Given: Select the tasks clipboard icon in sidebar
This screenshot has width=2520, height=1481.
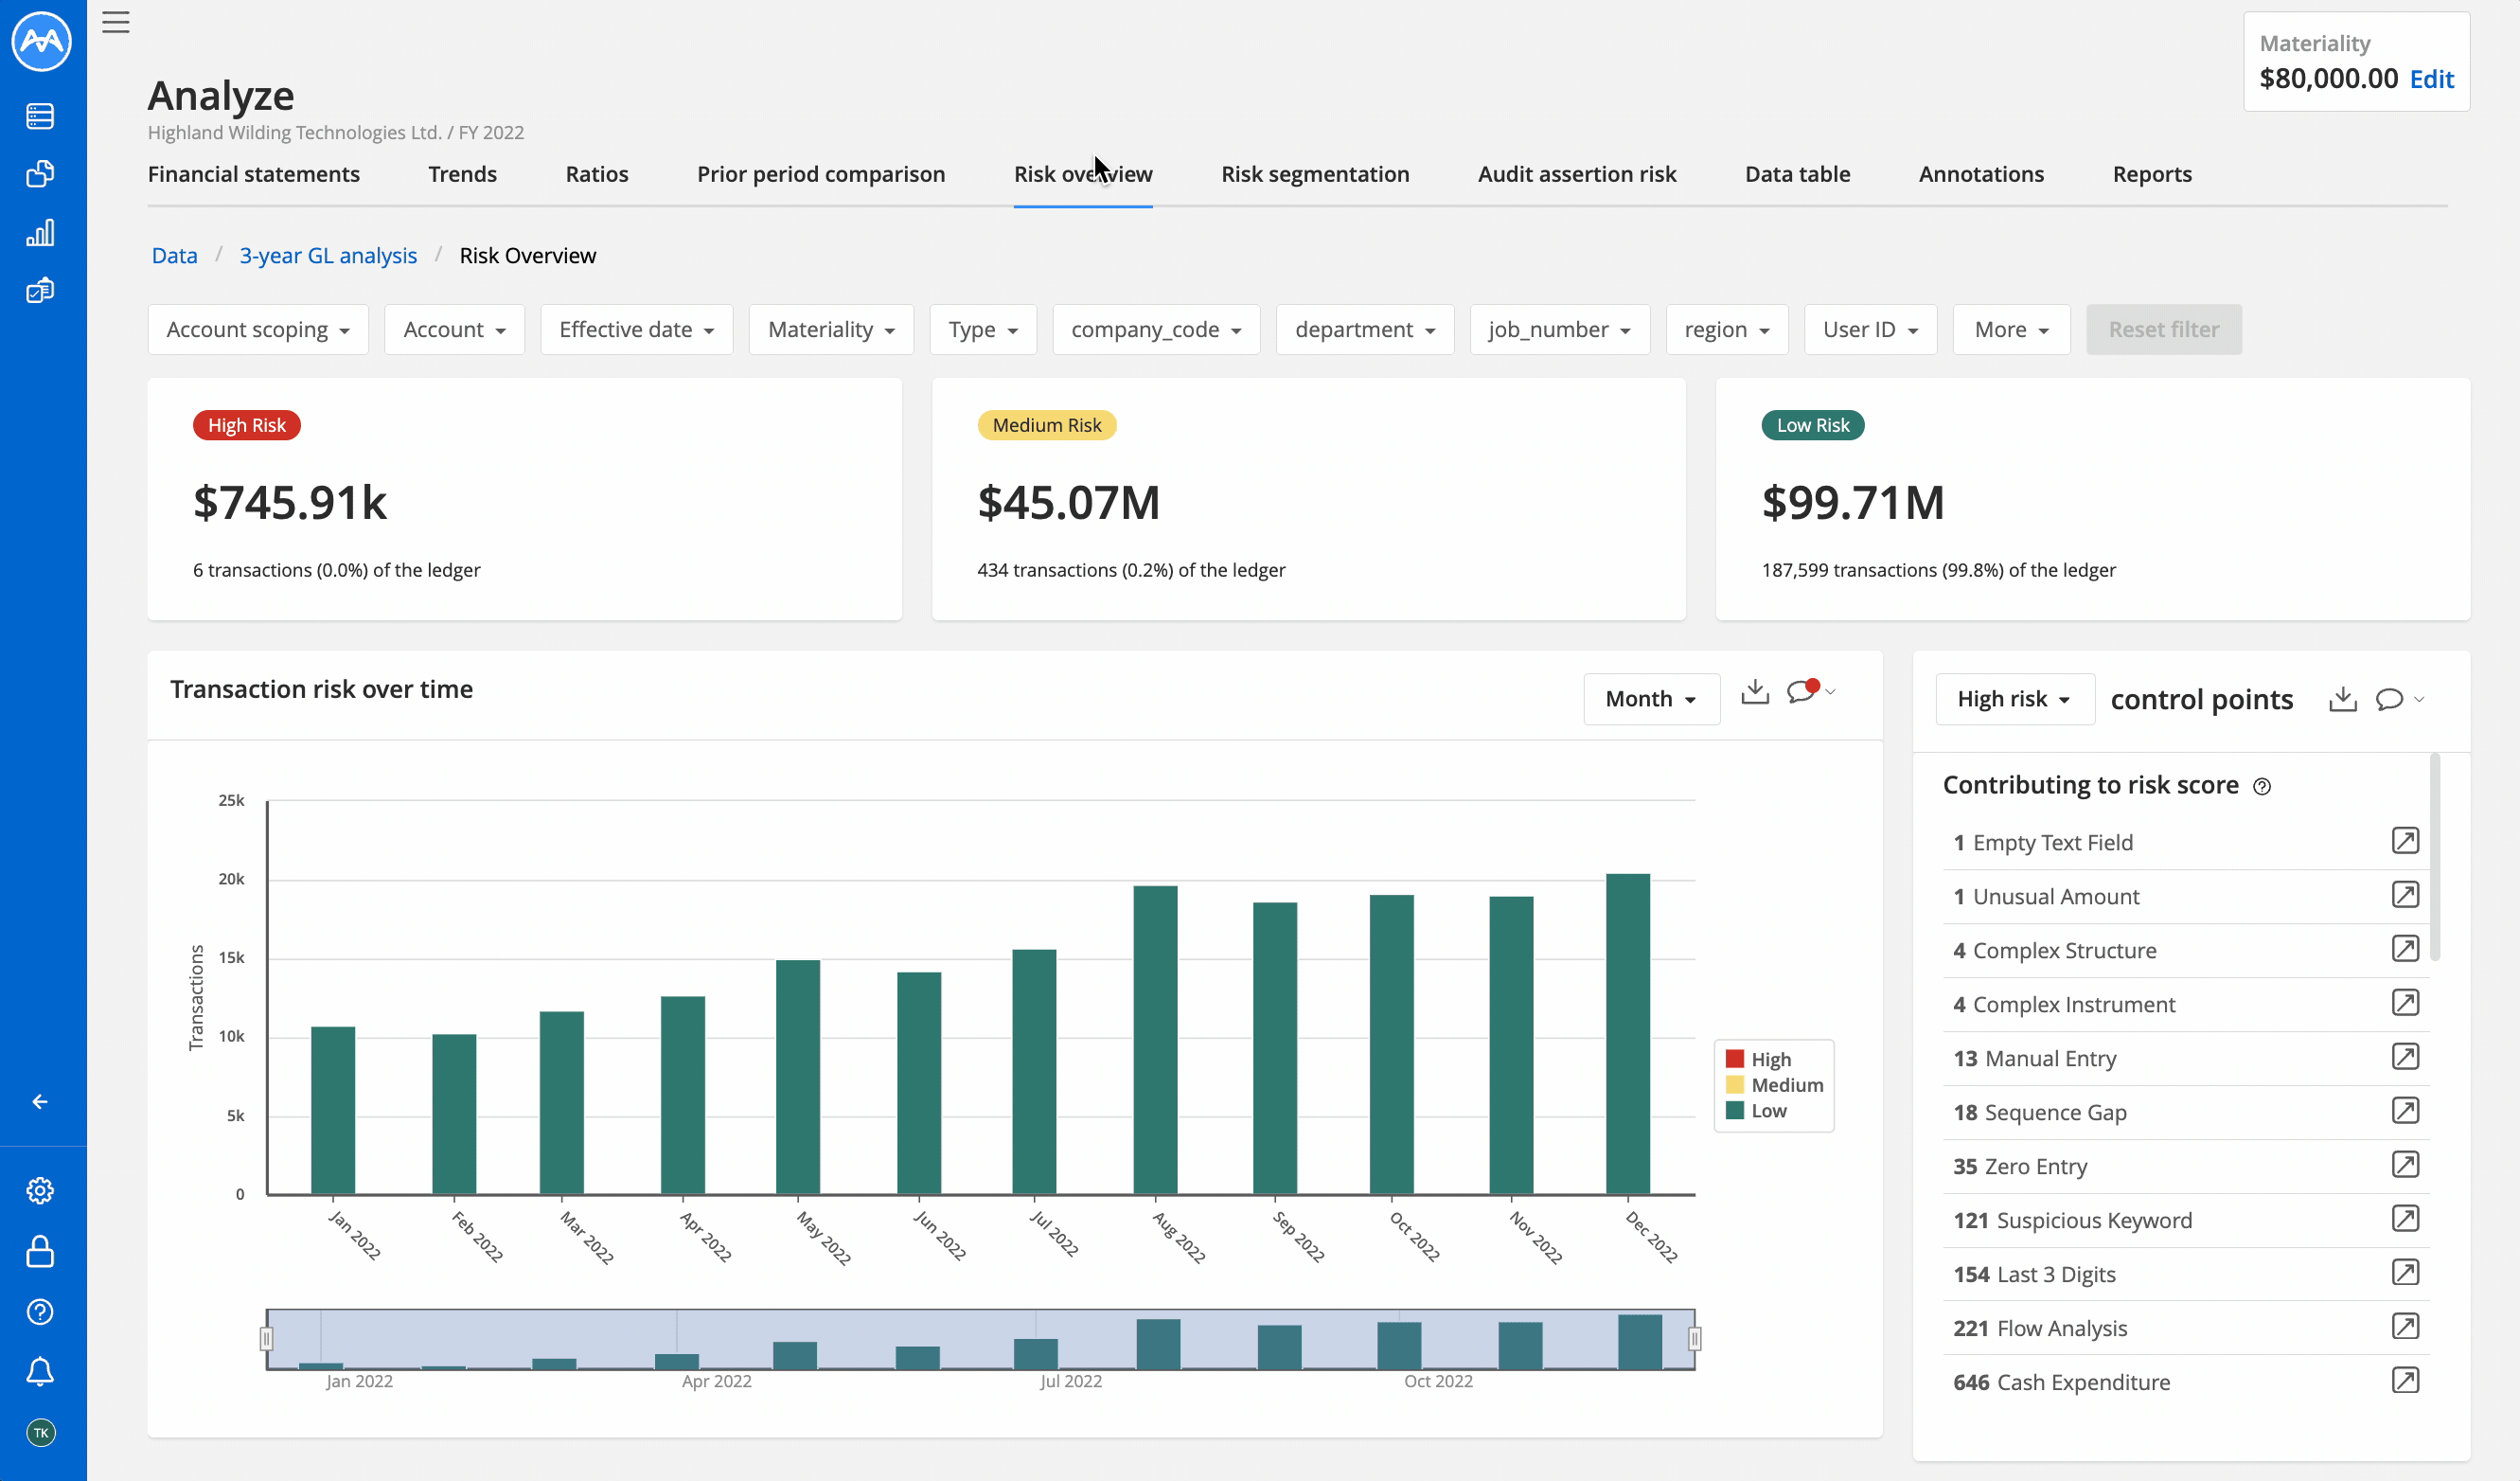Looking at the screenshot, I should [x=40, y=290].
